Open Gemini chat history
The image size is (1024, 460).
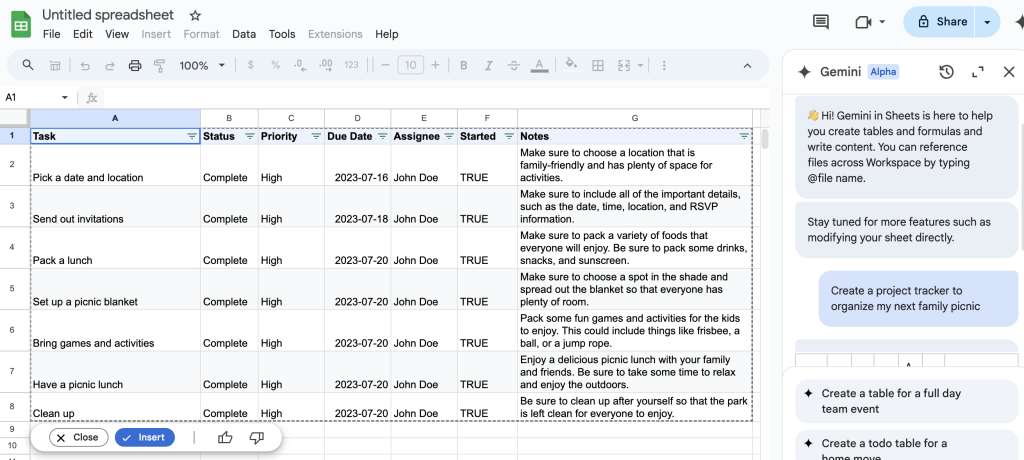click(946, 72)
